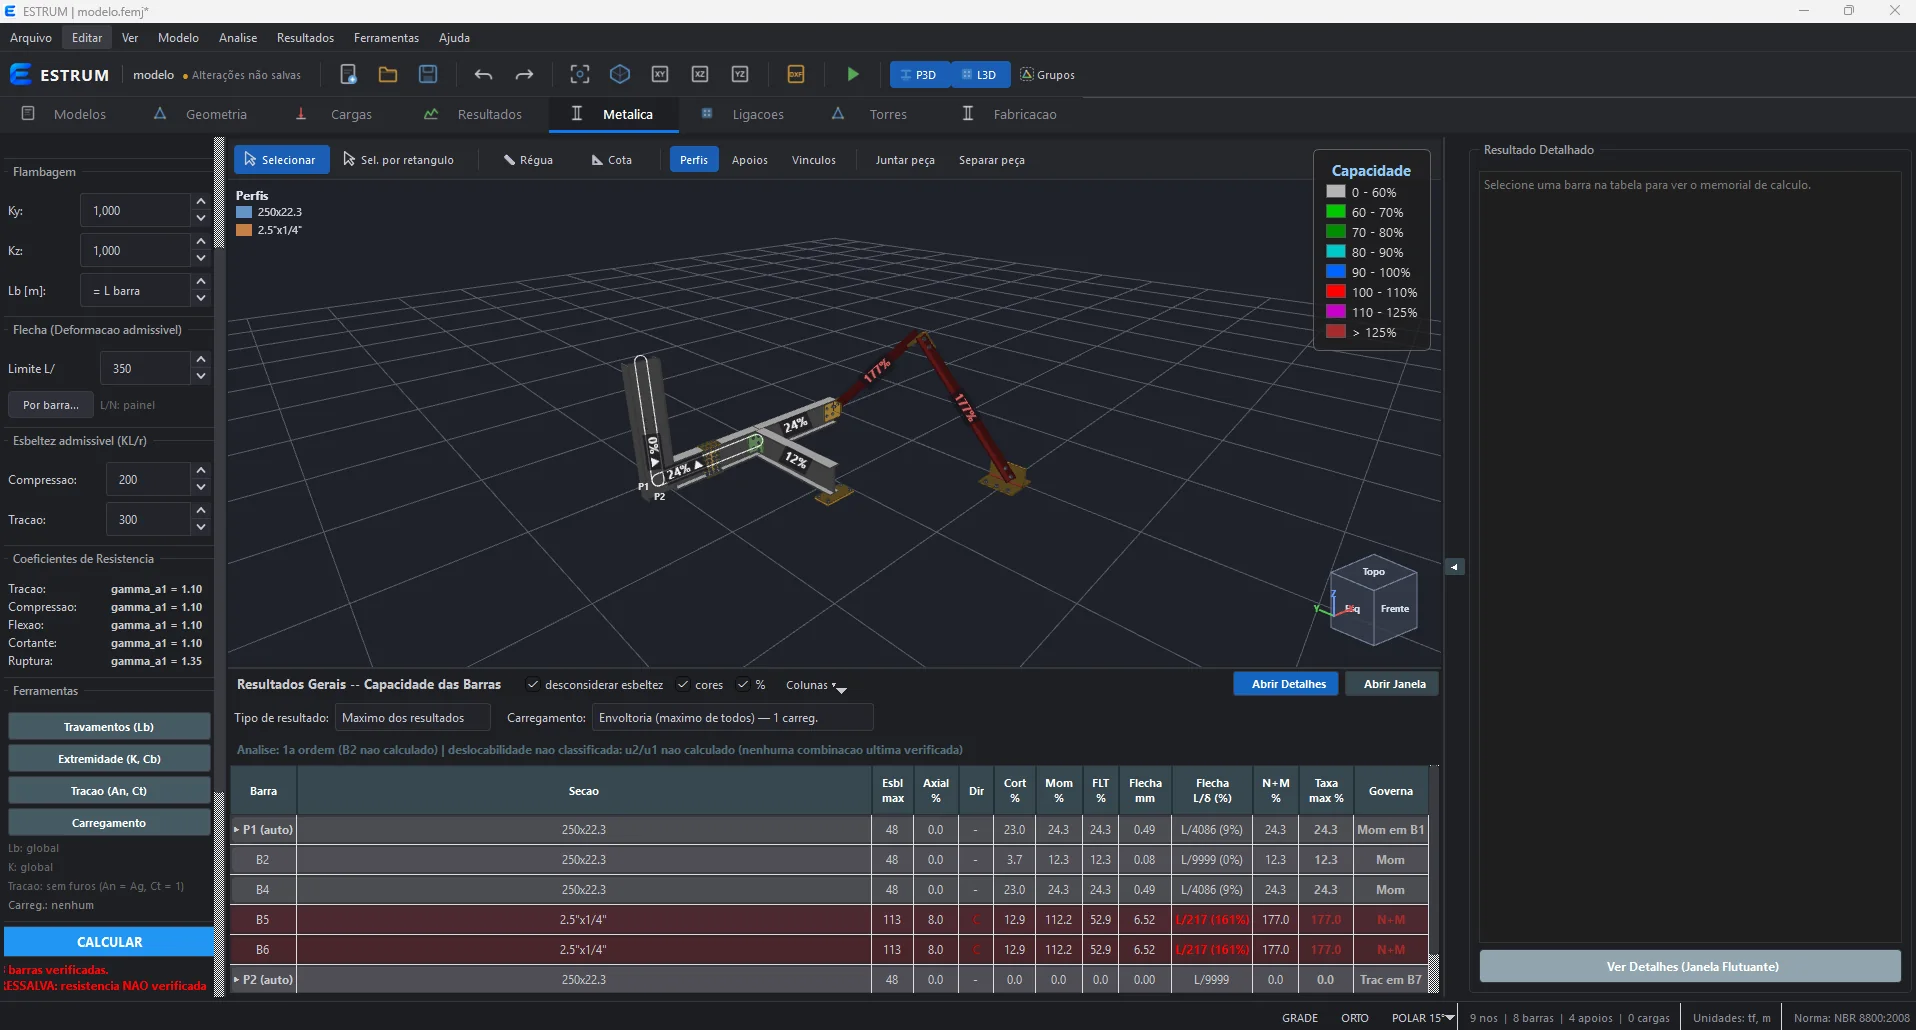Click the CALCULAR button
The image size is (1916, 1030).
coord(109,942)
